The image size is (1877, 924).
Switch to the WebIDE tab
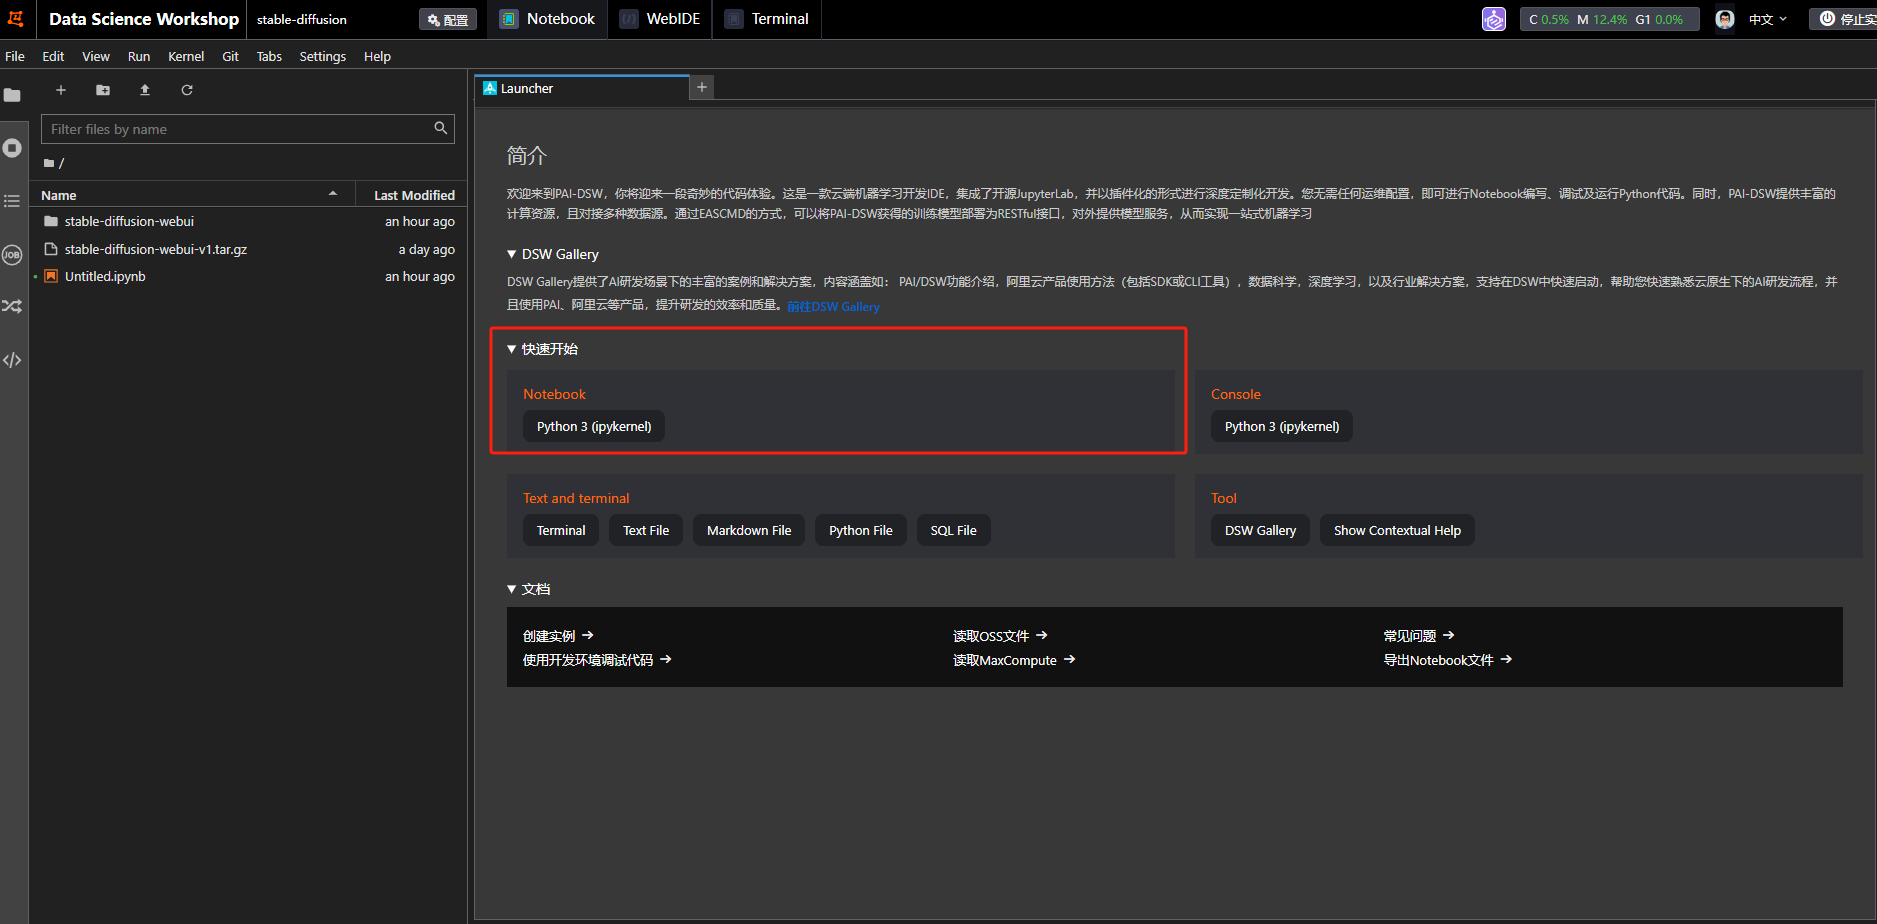[660, 19]
